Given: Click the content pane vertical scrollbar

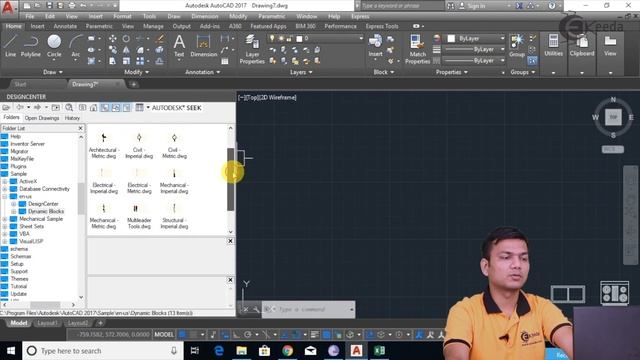Looking at the screenshot, I should [231, 180].
